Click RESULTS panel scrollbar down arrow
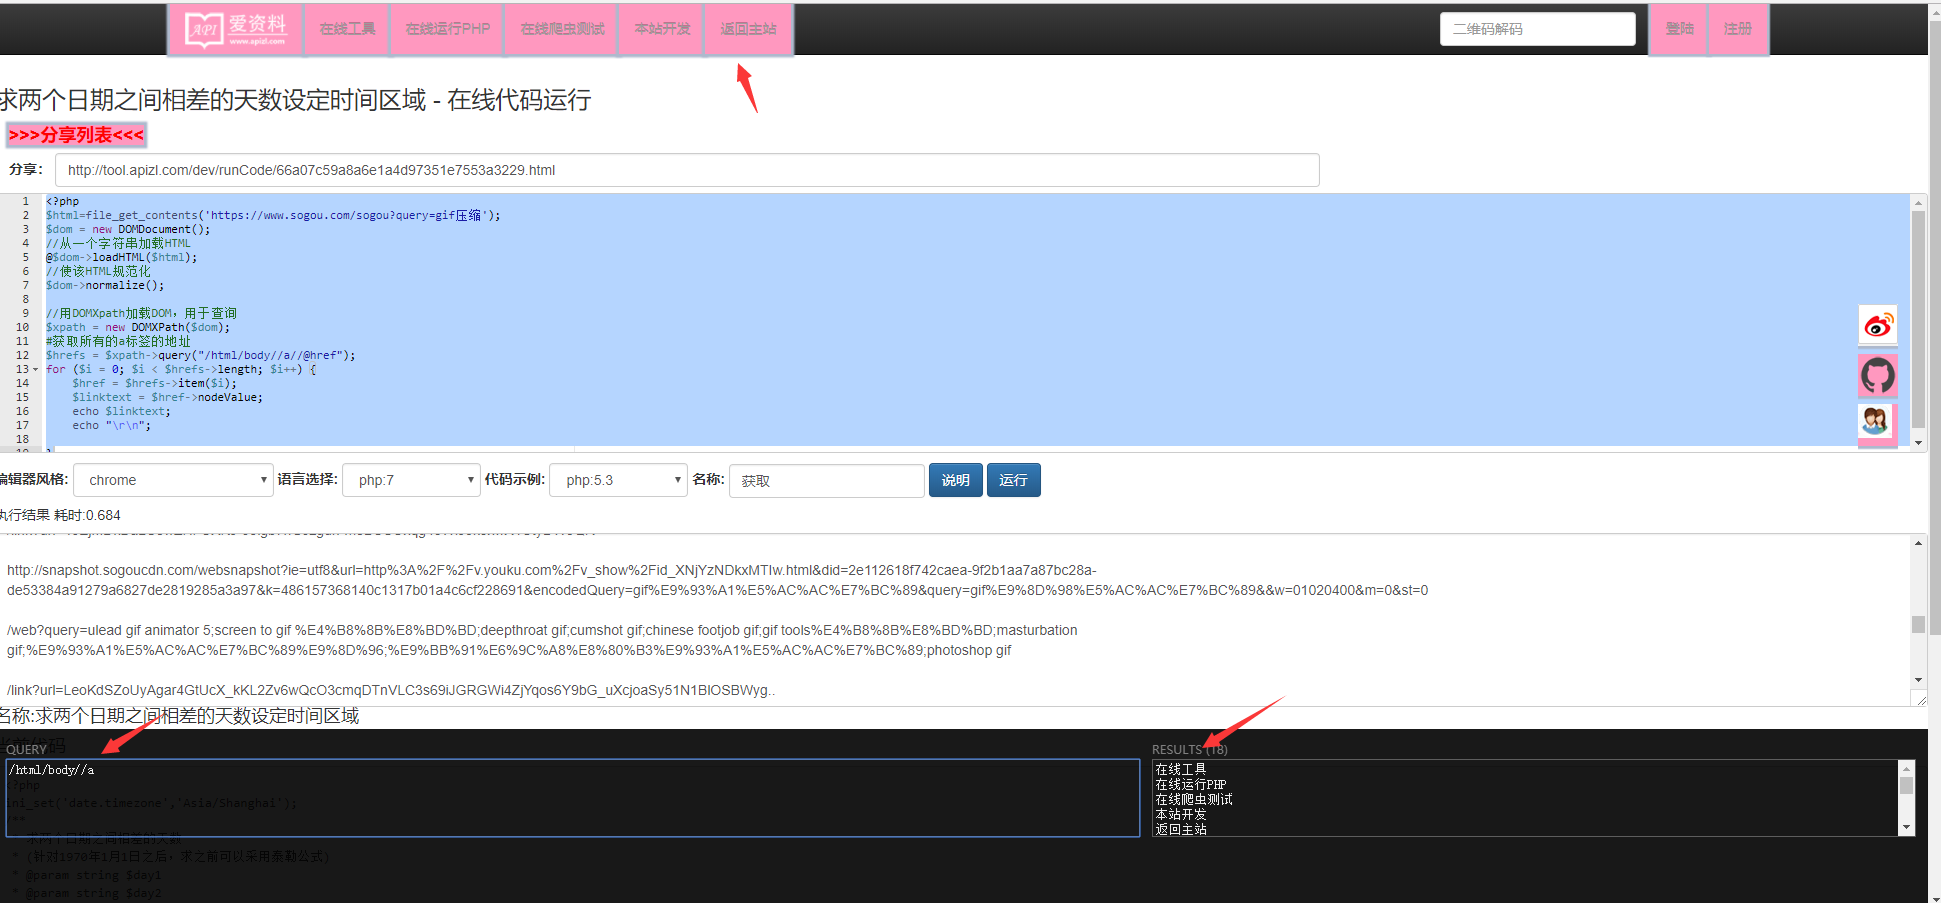The width and height of the screenshot is (1941, 903). [x=1906, y=827]
